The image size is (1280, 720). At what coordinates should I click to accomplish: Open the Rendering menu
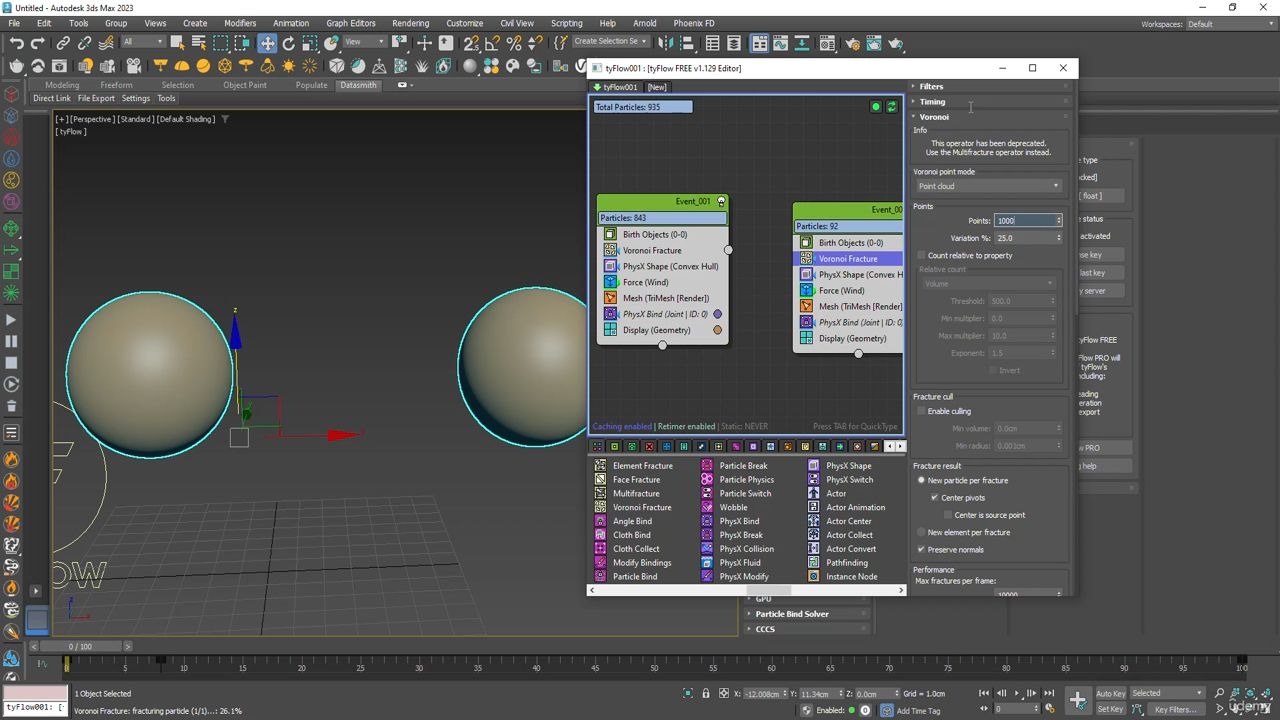(410, 23)
